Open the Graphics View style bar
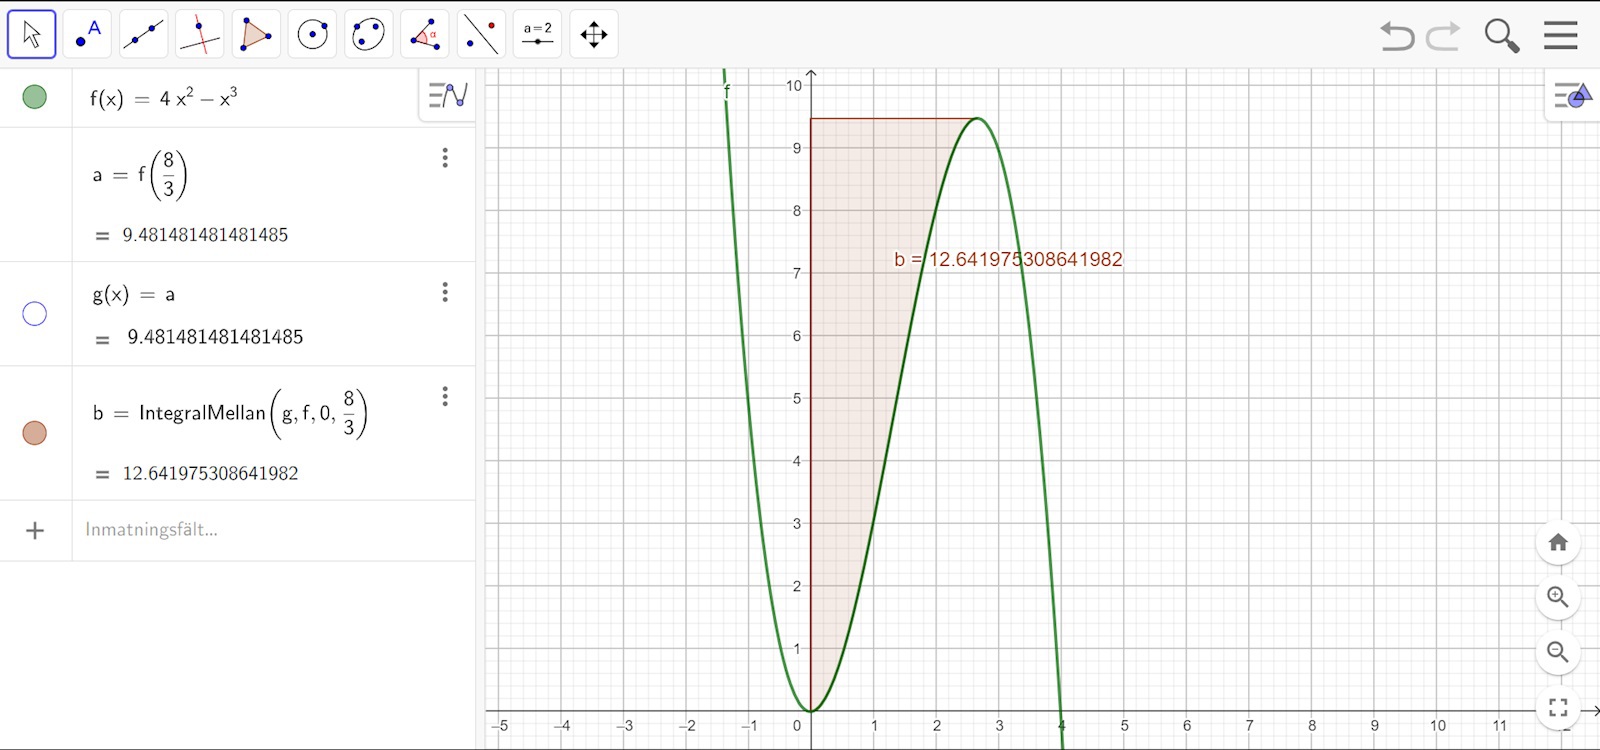 pos(1572,96)
